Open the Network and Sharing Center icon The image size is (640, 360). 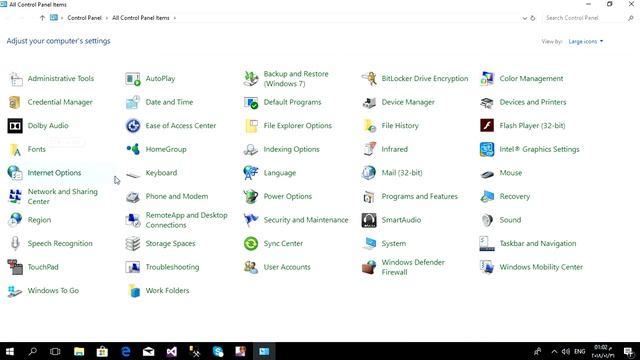pyautogui.click(x=15, y=197)
